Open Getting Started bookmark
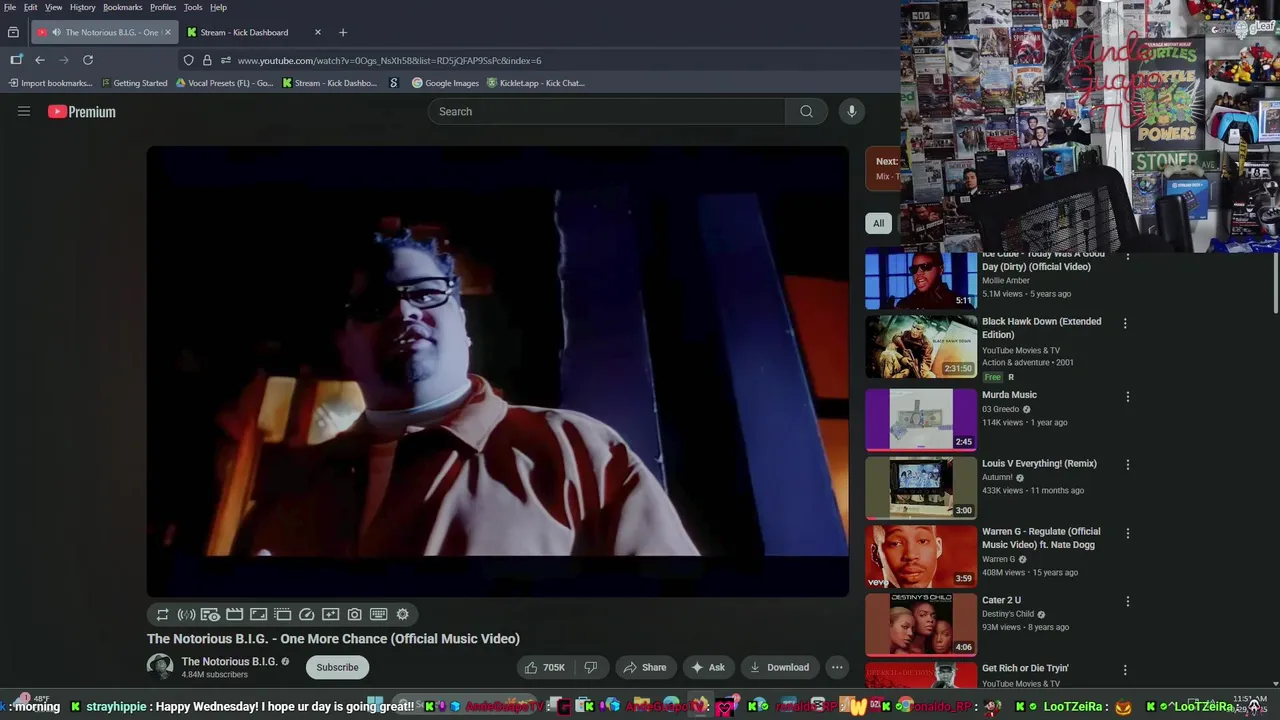The width and height of the screenshot is (1280, 720). point(134,83)
